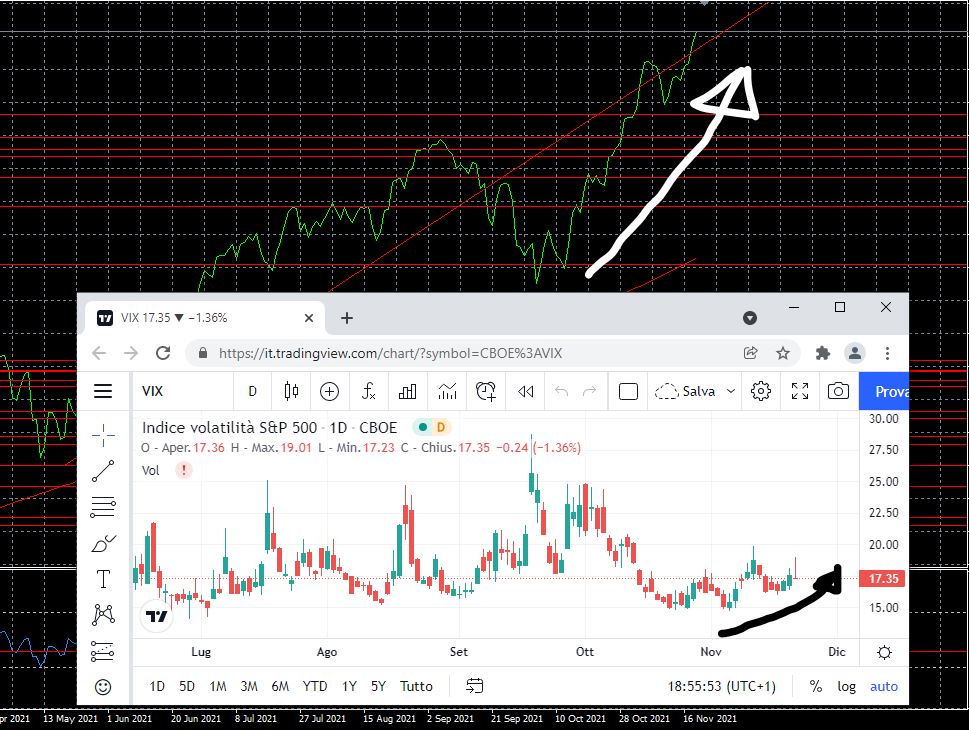Select the trend line drawing tool
The image size is (969, 730).
pos(103,471)
